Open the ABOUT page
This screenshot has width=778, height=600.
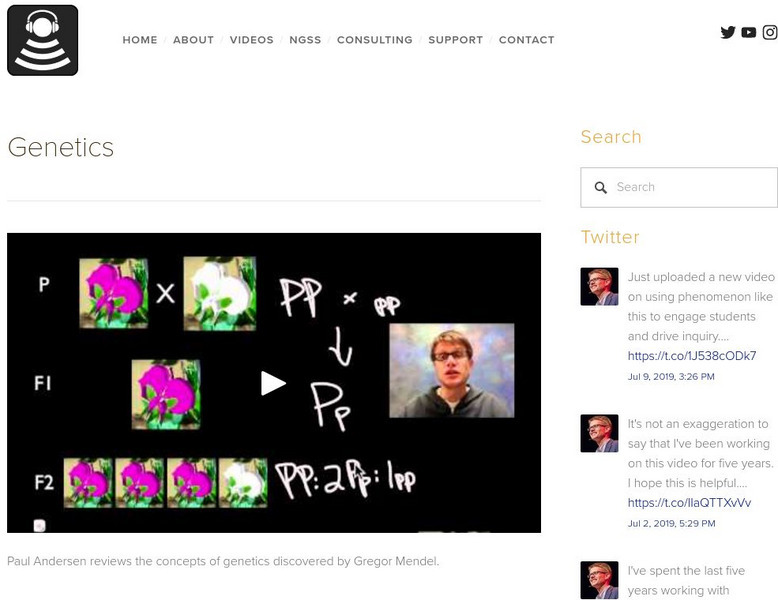coord(194,40)
